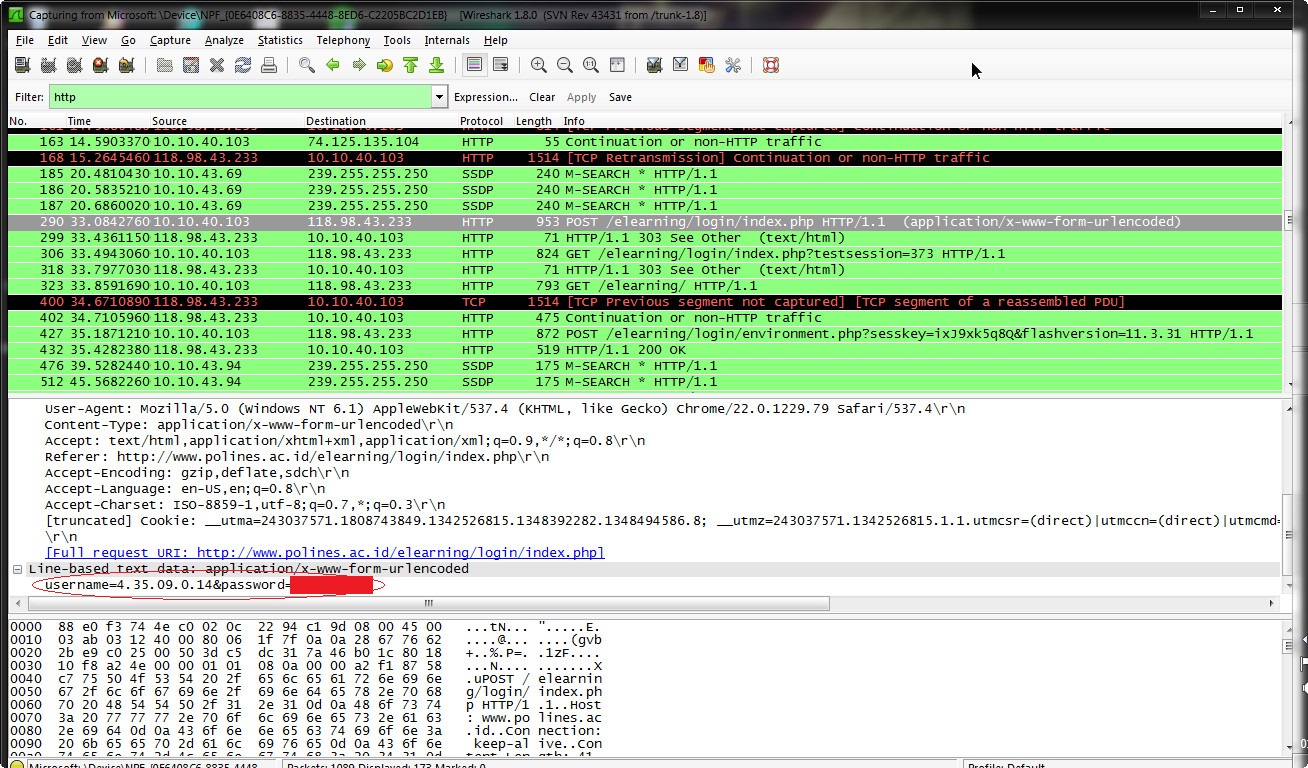The height and width of the screenshot is (768, 1308).
Task: Open the Coloring Rules icon
Action: [x=707, y=64]
